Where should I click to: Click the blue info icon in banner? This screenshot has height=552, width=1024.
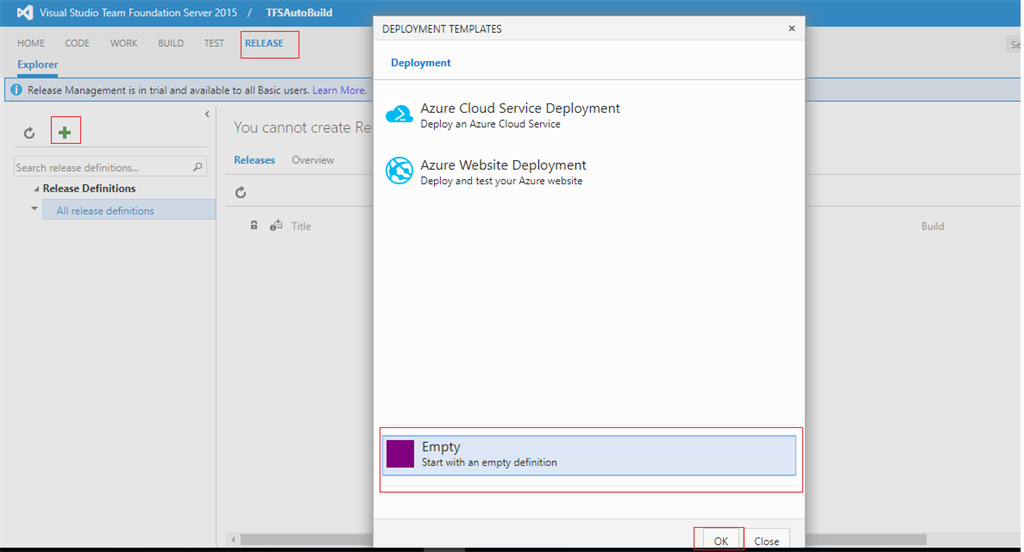[x=16, y=90]
